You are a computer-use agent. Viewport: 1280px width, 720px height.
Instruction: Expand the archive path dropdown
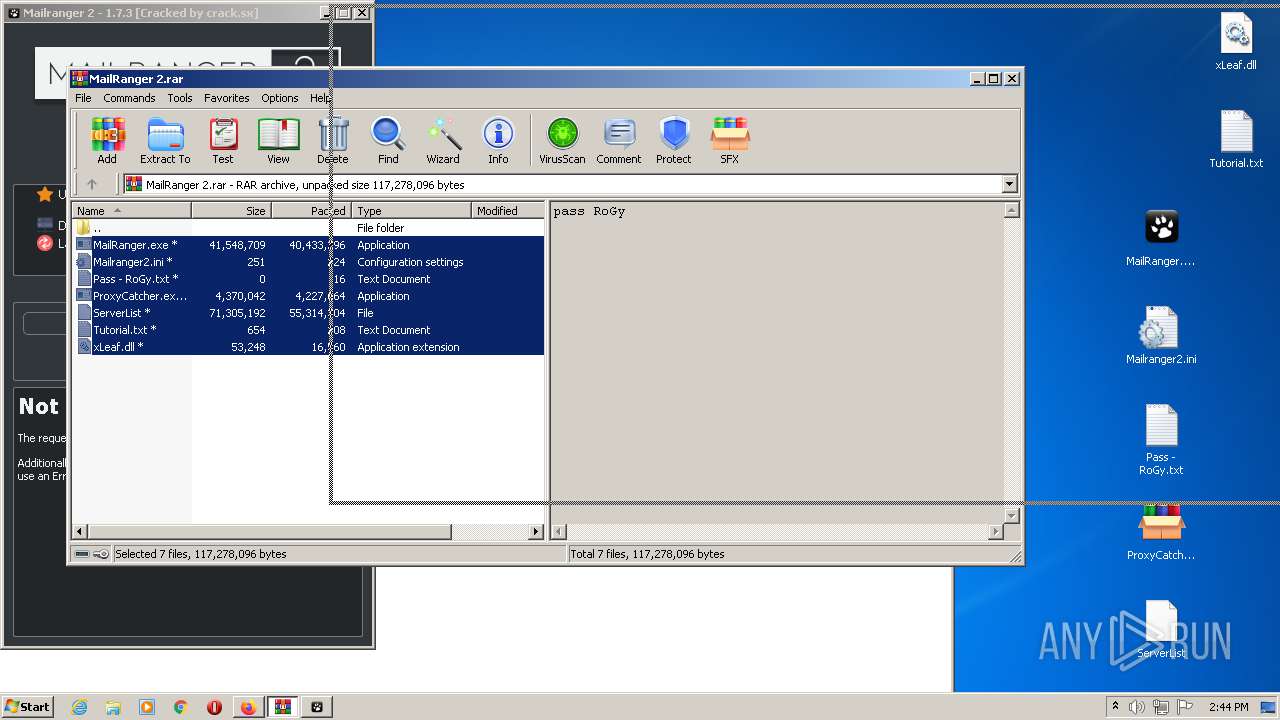point(1009,184)
